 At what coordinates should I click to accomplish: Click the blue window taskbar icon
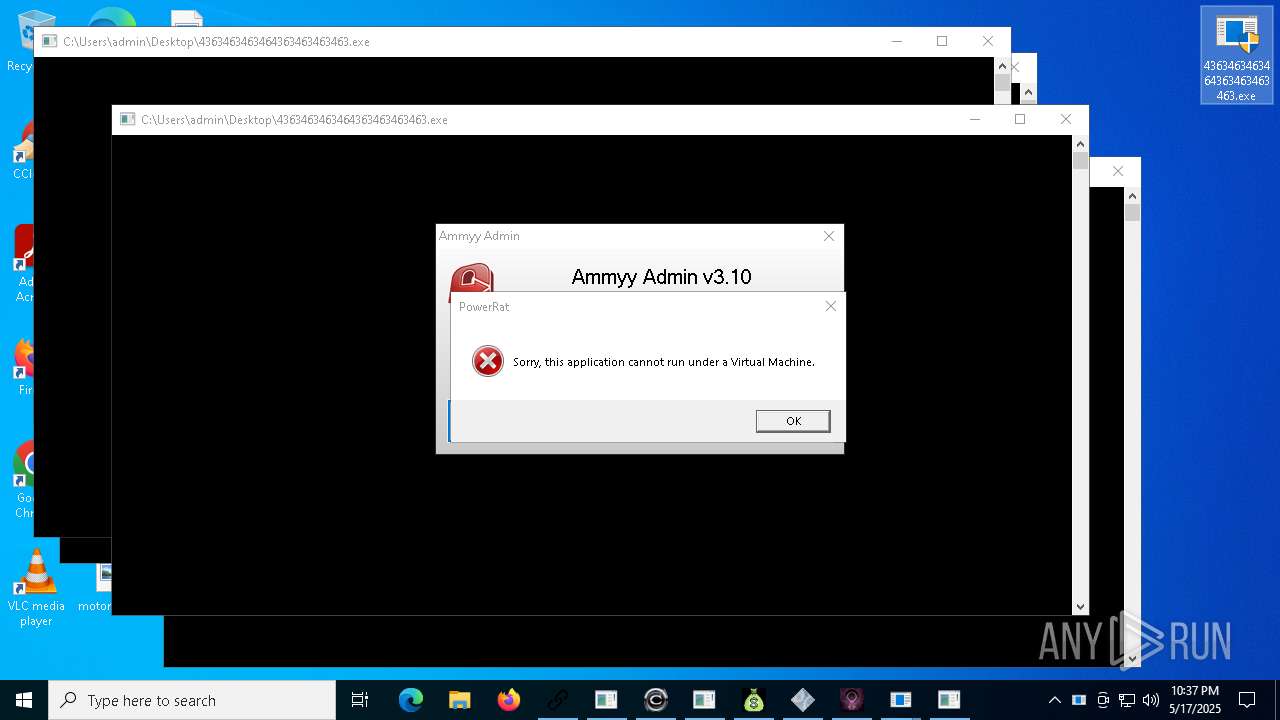click(900, 700)
